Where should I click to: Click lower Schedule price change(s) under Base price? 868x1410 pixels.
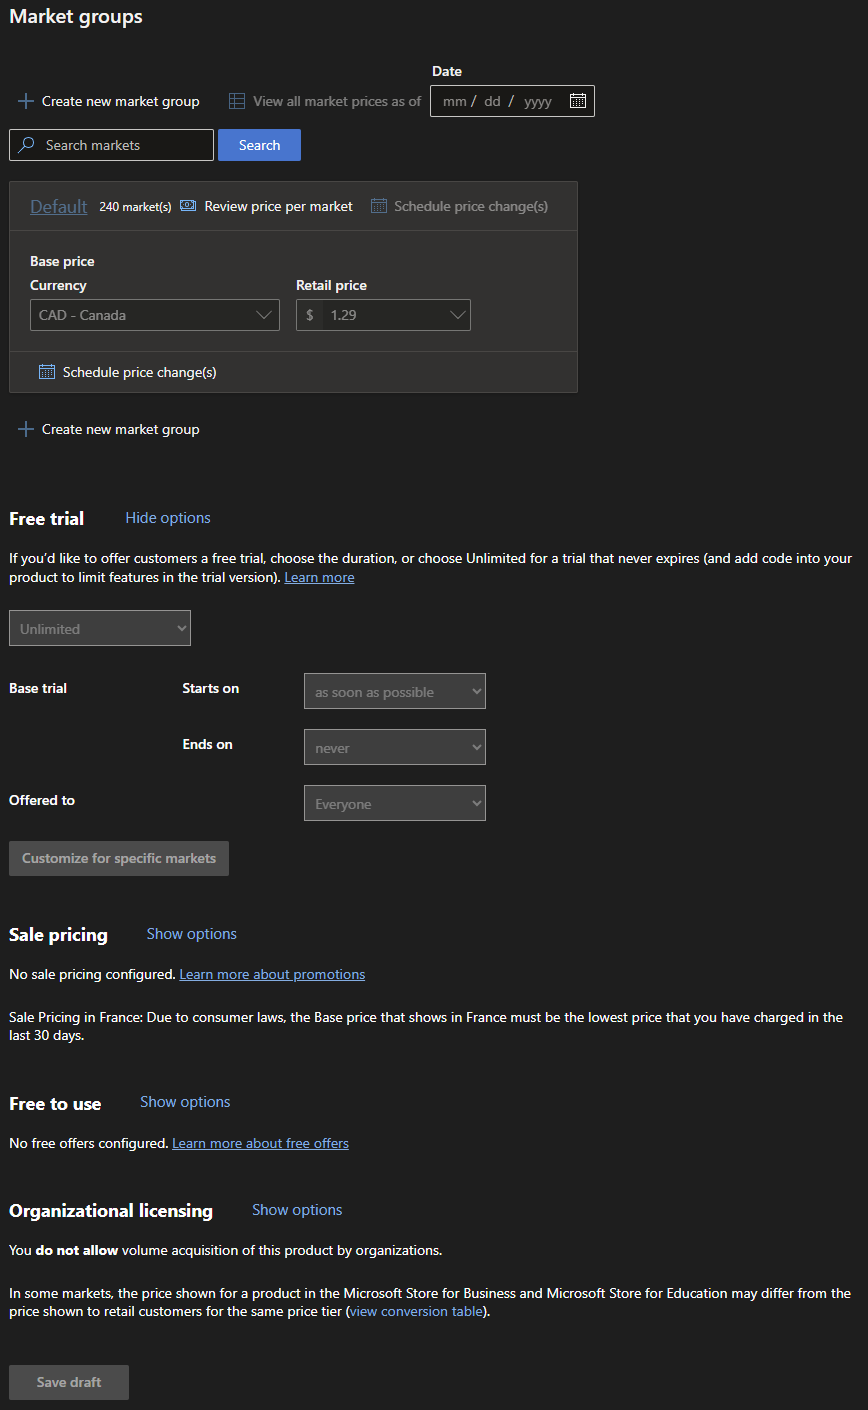click(140, 372)
